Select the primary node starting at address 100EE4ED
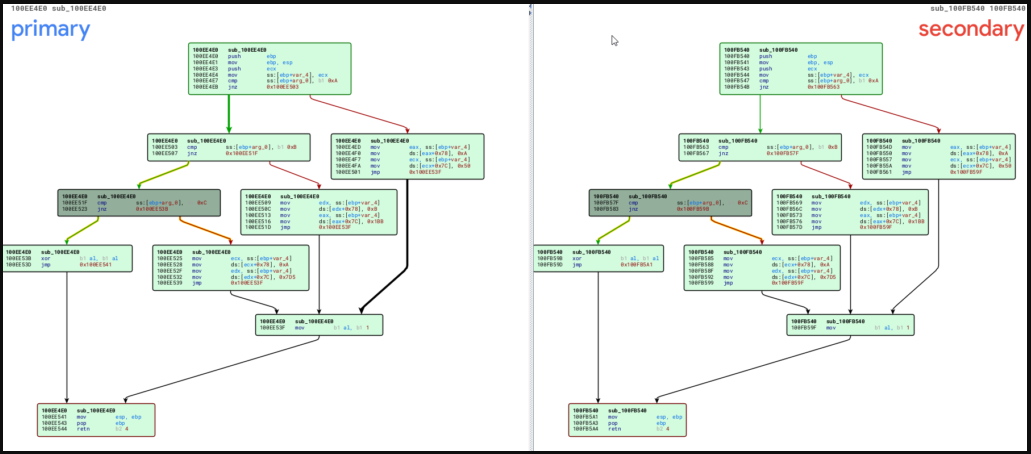 point(408,157)
